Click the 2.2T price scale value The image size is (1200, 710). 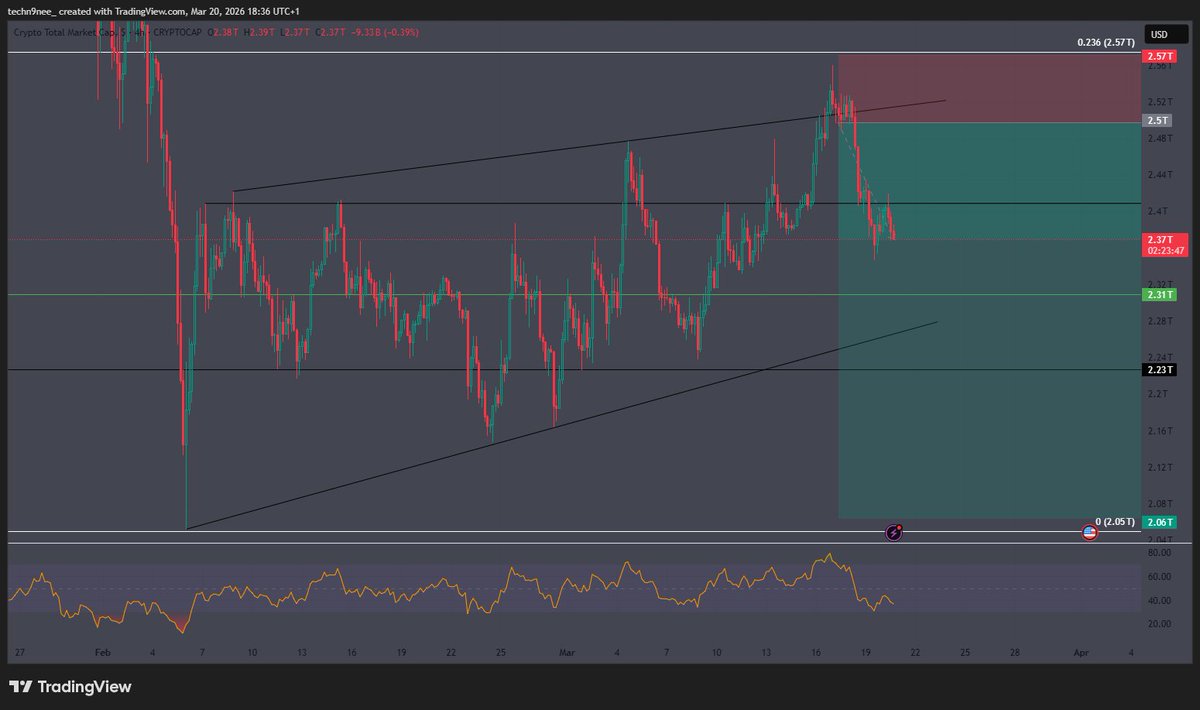coord(1159,394)
